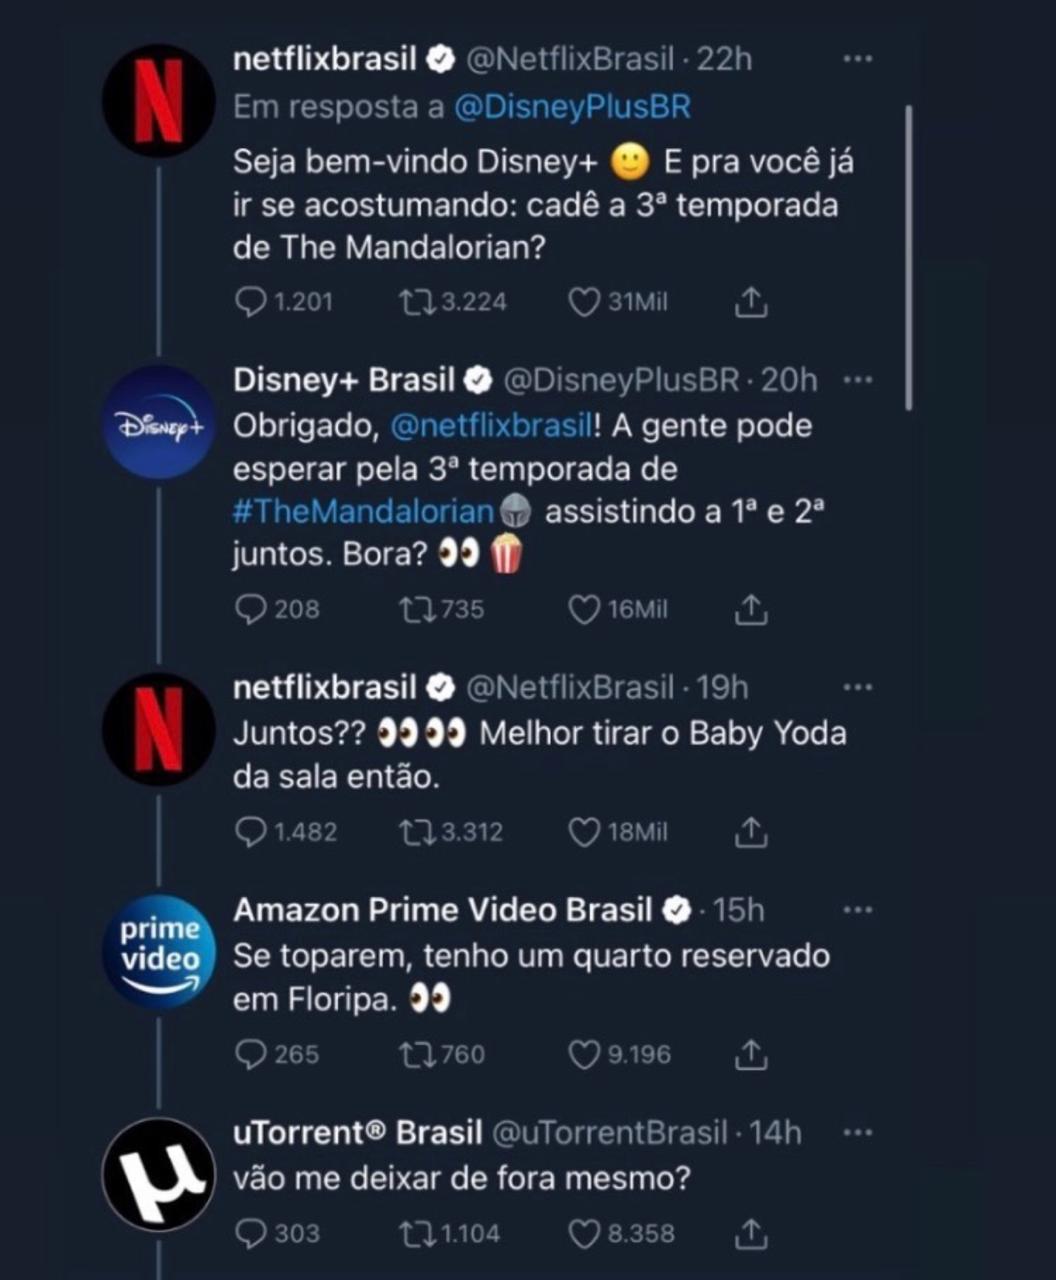The width and height of the screenshot is (1056, 1280).
Task: Open the Disney+ Brasil profile picture
Action: (x=158, y=424)
